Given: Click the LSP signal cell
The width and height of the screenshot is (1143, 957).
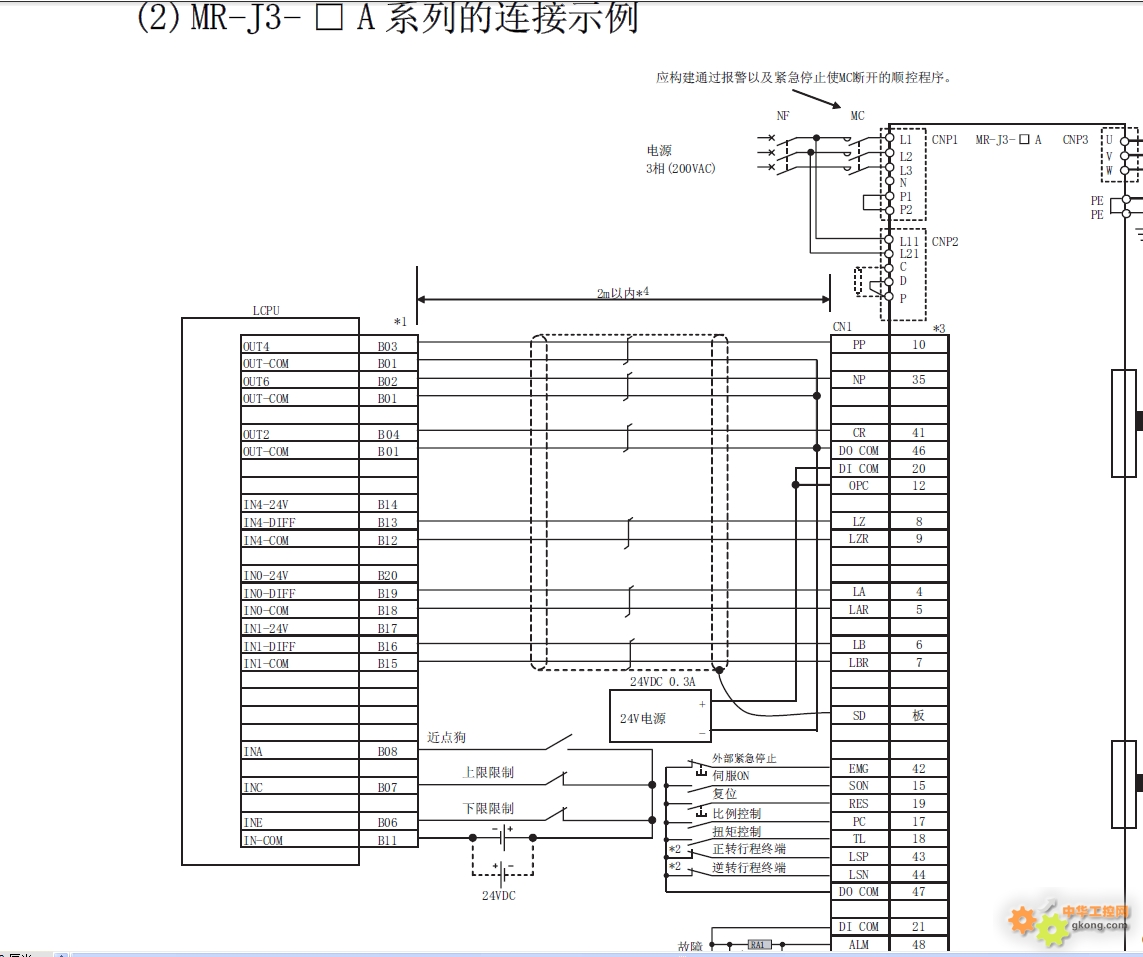Looking at the screenshot, I should click(x=860, y=856).
